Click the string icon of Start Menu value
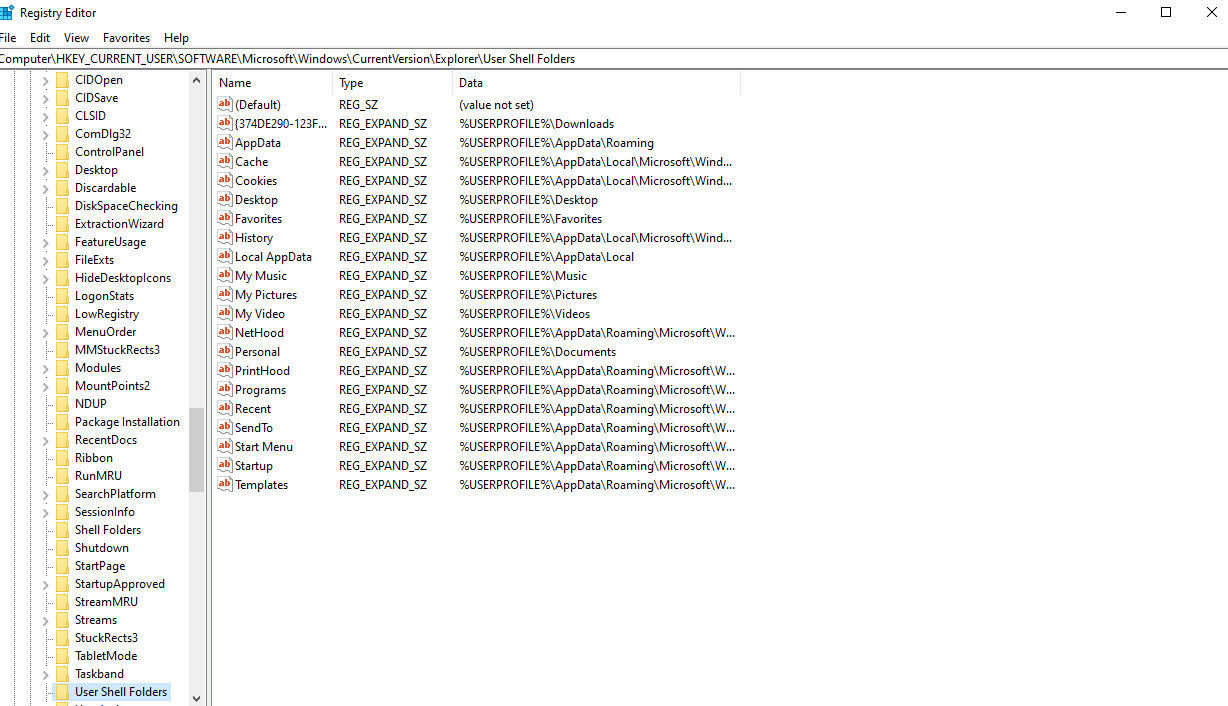 (225, 446)
